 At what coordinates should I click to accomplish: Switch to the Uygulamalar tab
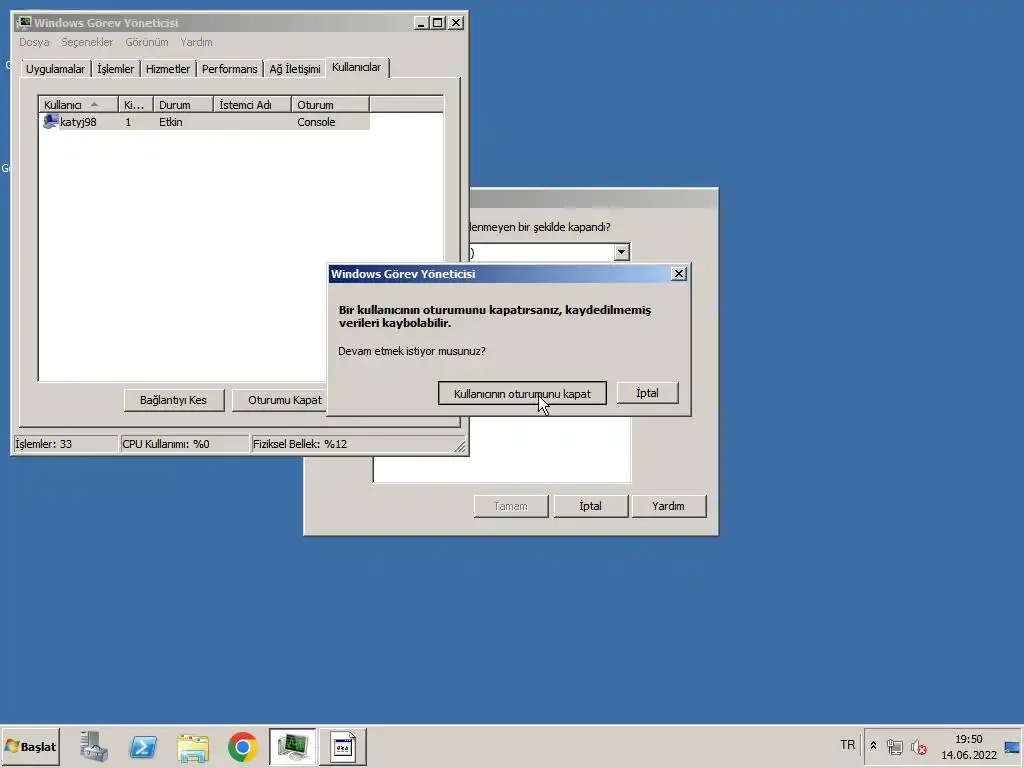[x=56, y=69]
